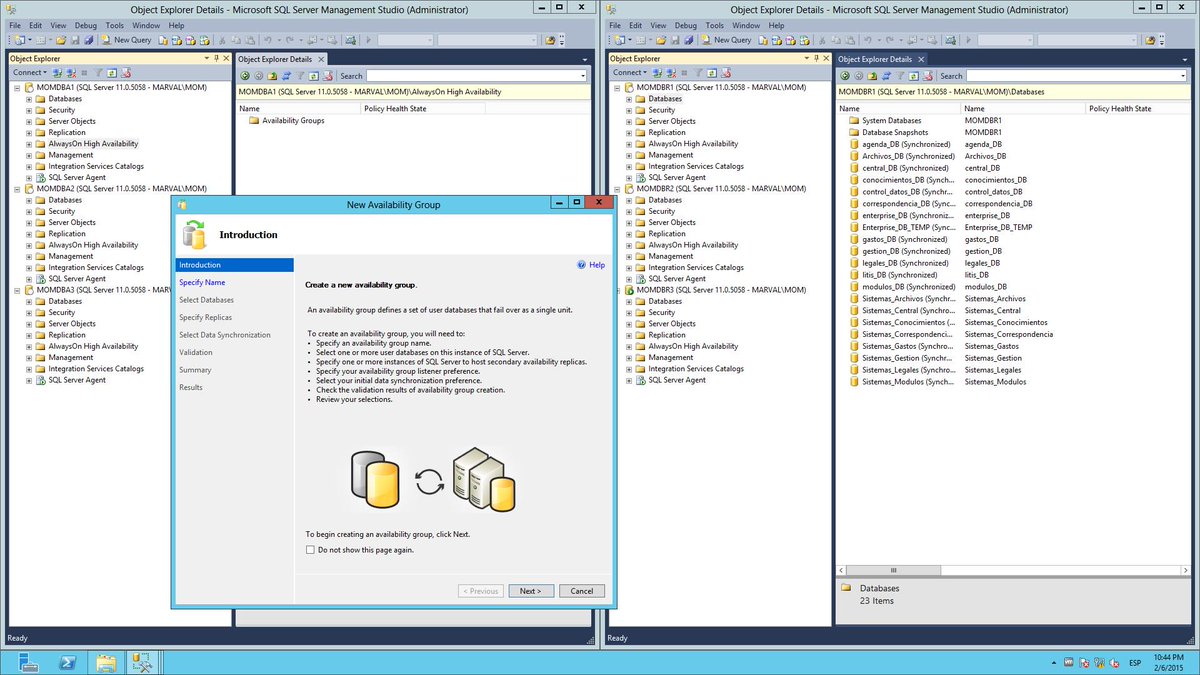
Task: Click Connect Object Explorer icon in left window
Action: point(57,72)
